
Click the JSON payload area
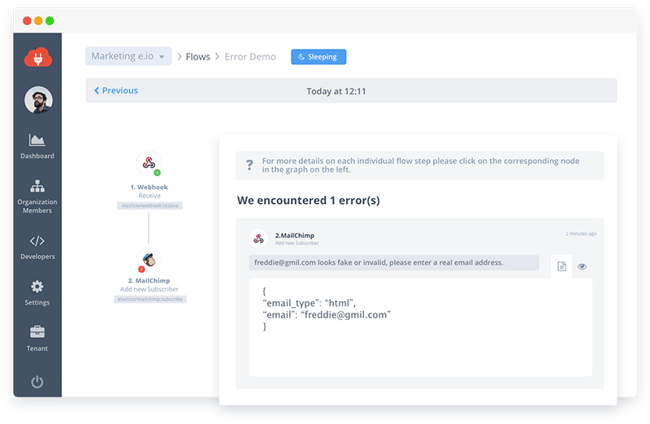(x=420, y=327)
